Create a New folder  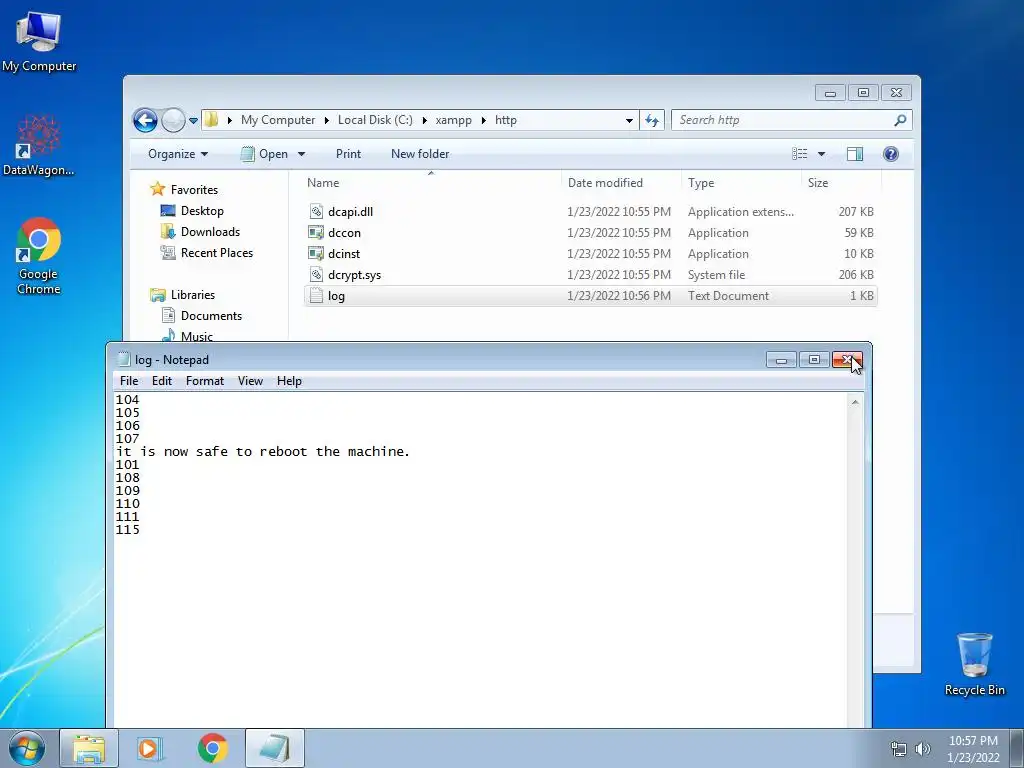coord(420,154)
